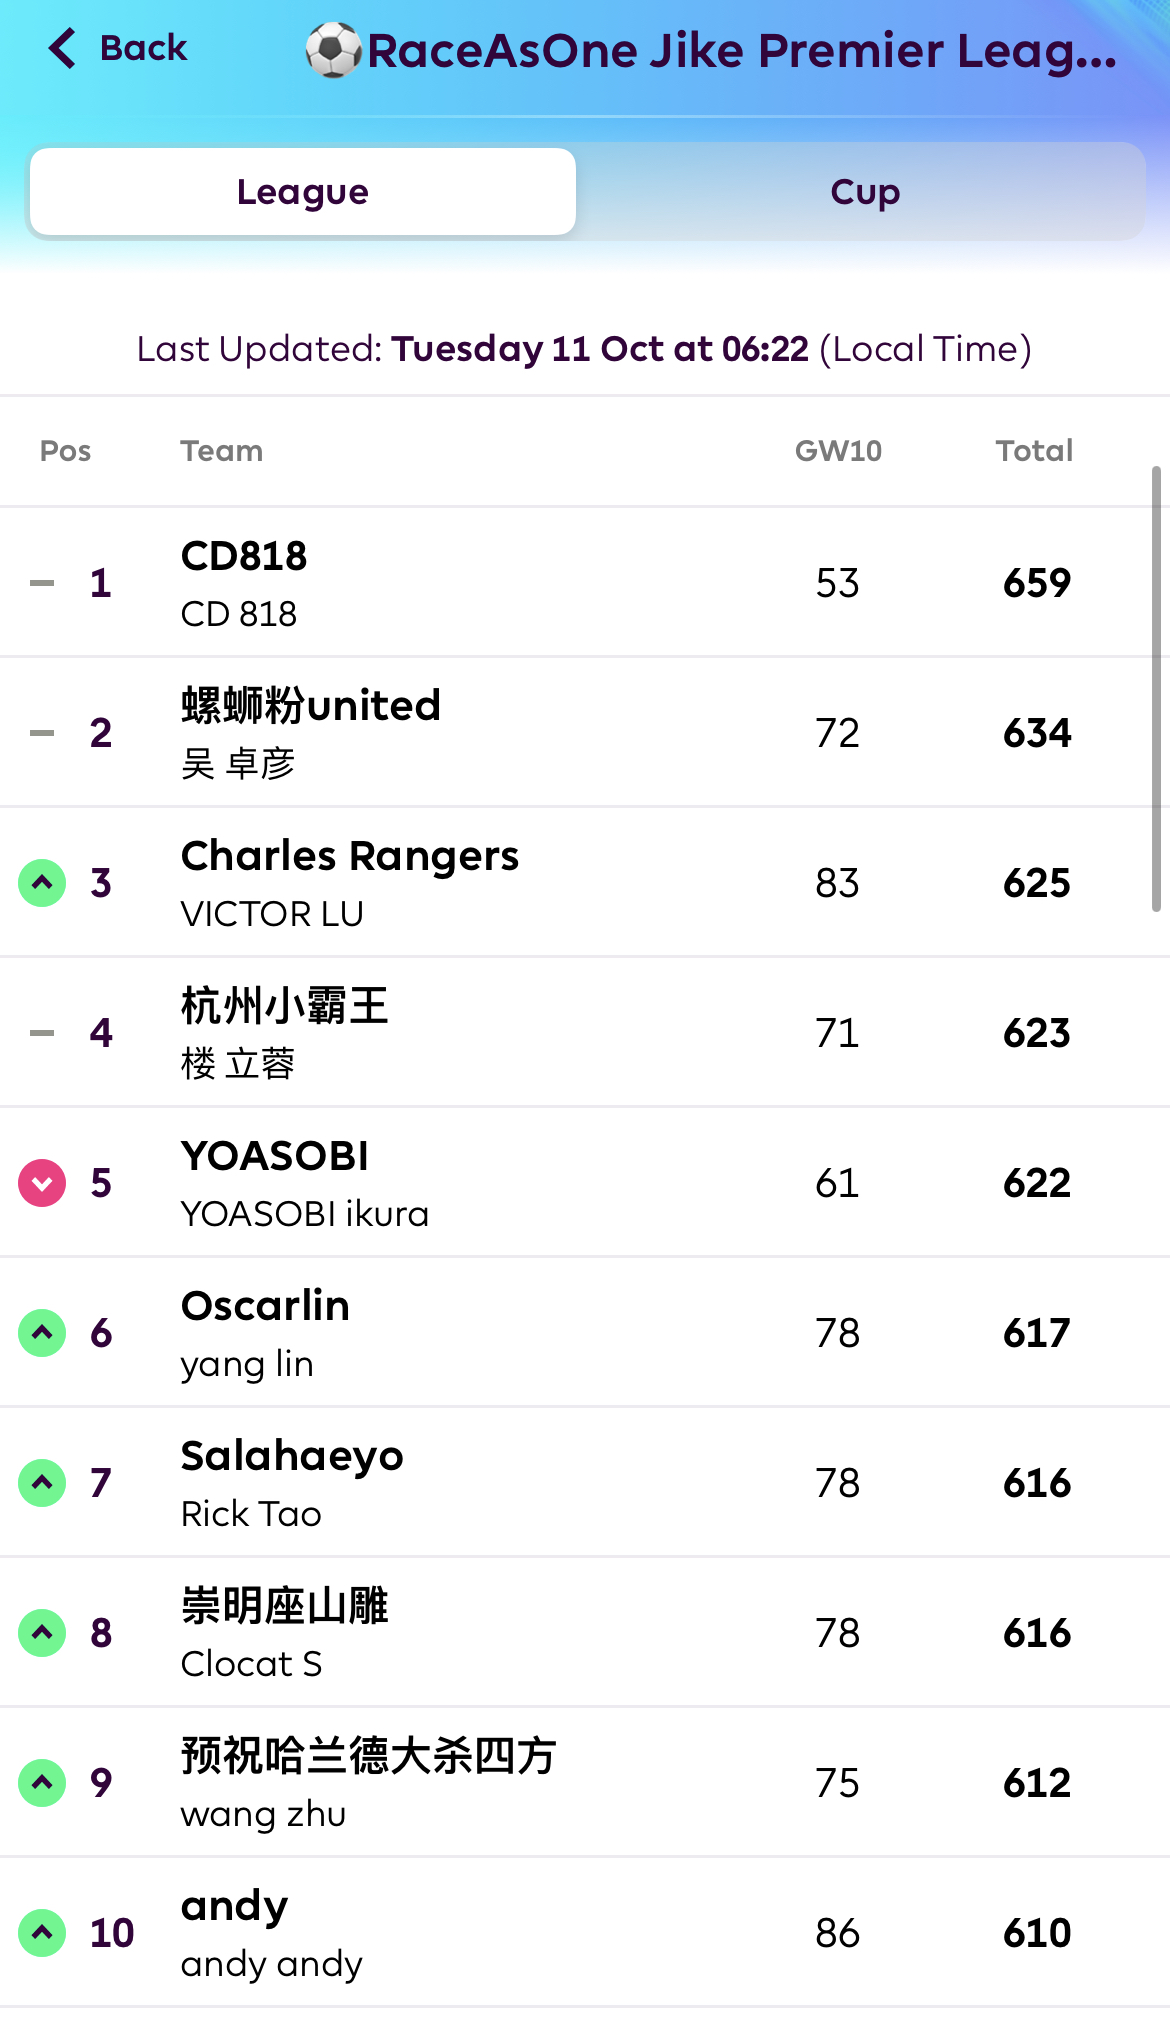
Task: Tap the league title RaceAsOne Jike Premier
Action: point(741,52)
